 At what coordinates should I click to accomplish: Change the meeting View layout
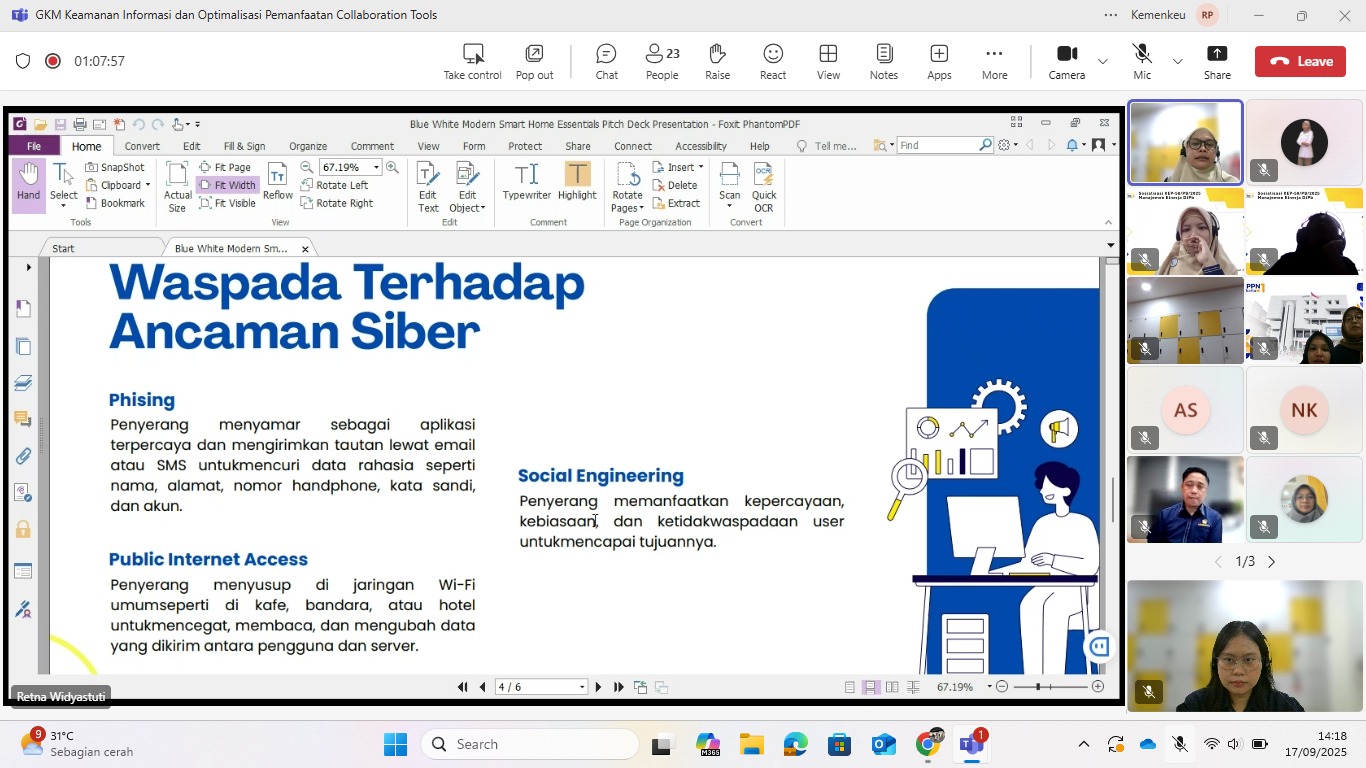(828, 61)
